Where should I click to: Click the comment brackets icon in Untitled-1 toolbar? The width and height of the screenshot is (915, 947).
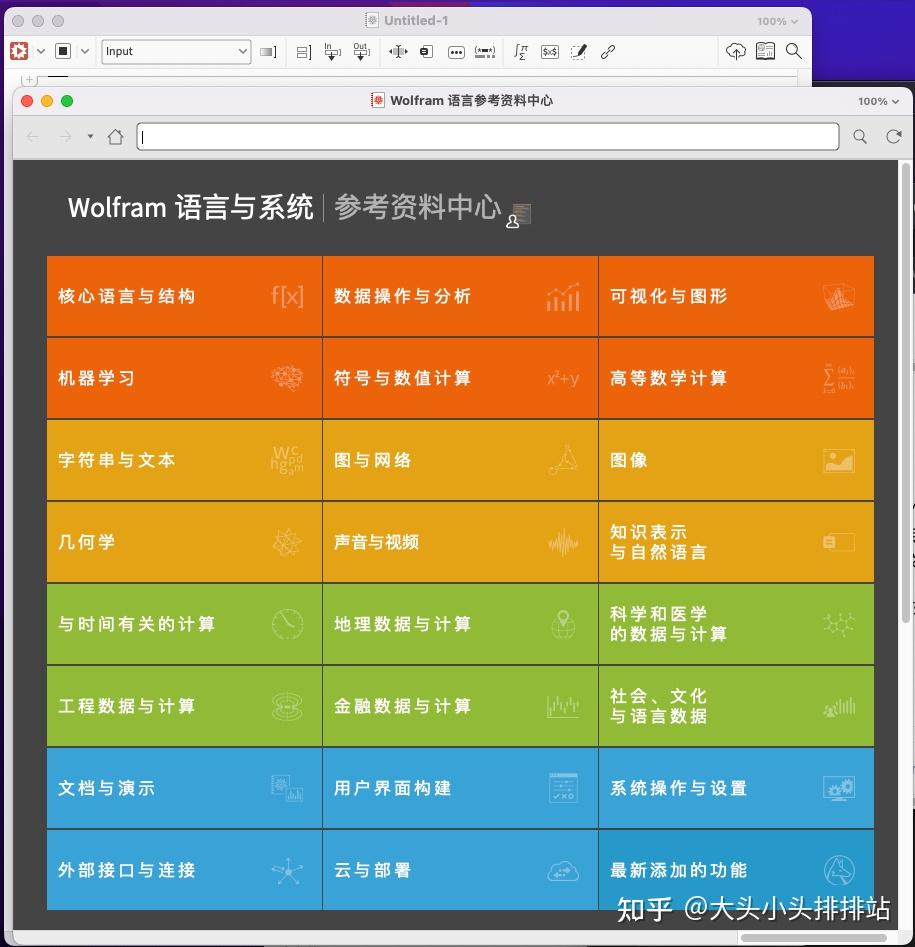(485, 53)
